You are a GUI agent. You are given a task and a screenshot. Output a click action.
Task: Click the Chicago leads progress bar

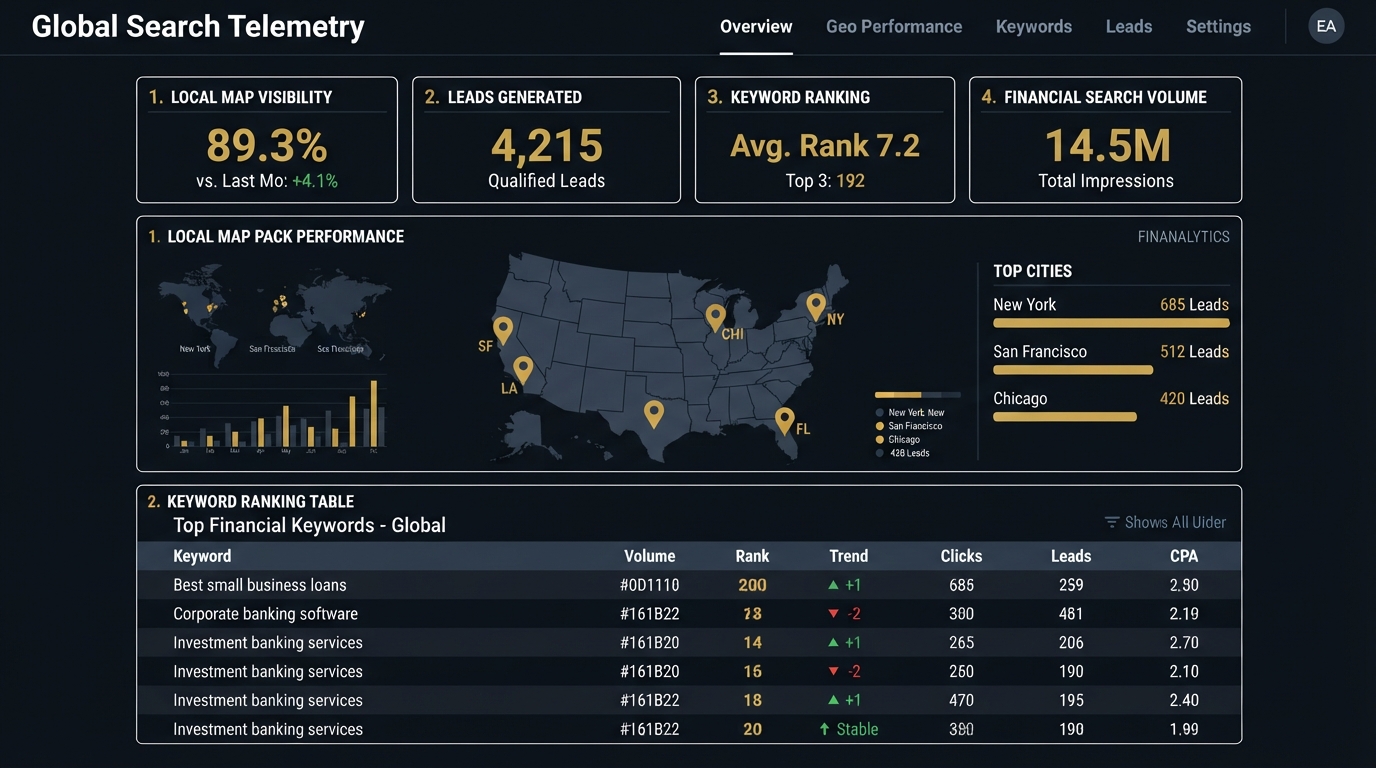tap(1065, 417)
